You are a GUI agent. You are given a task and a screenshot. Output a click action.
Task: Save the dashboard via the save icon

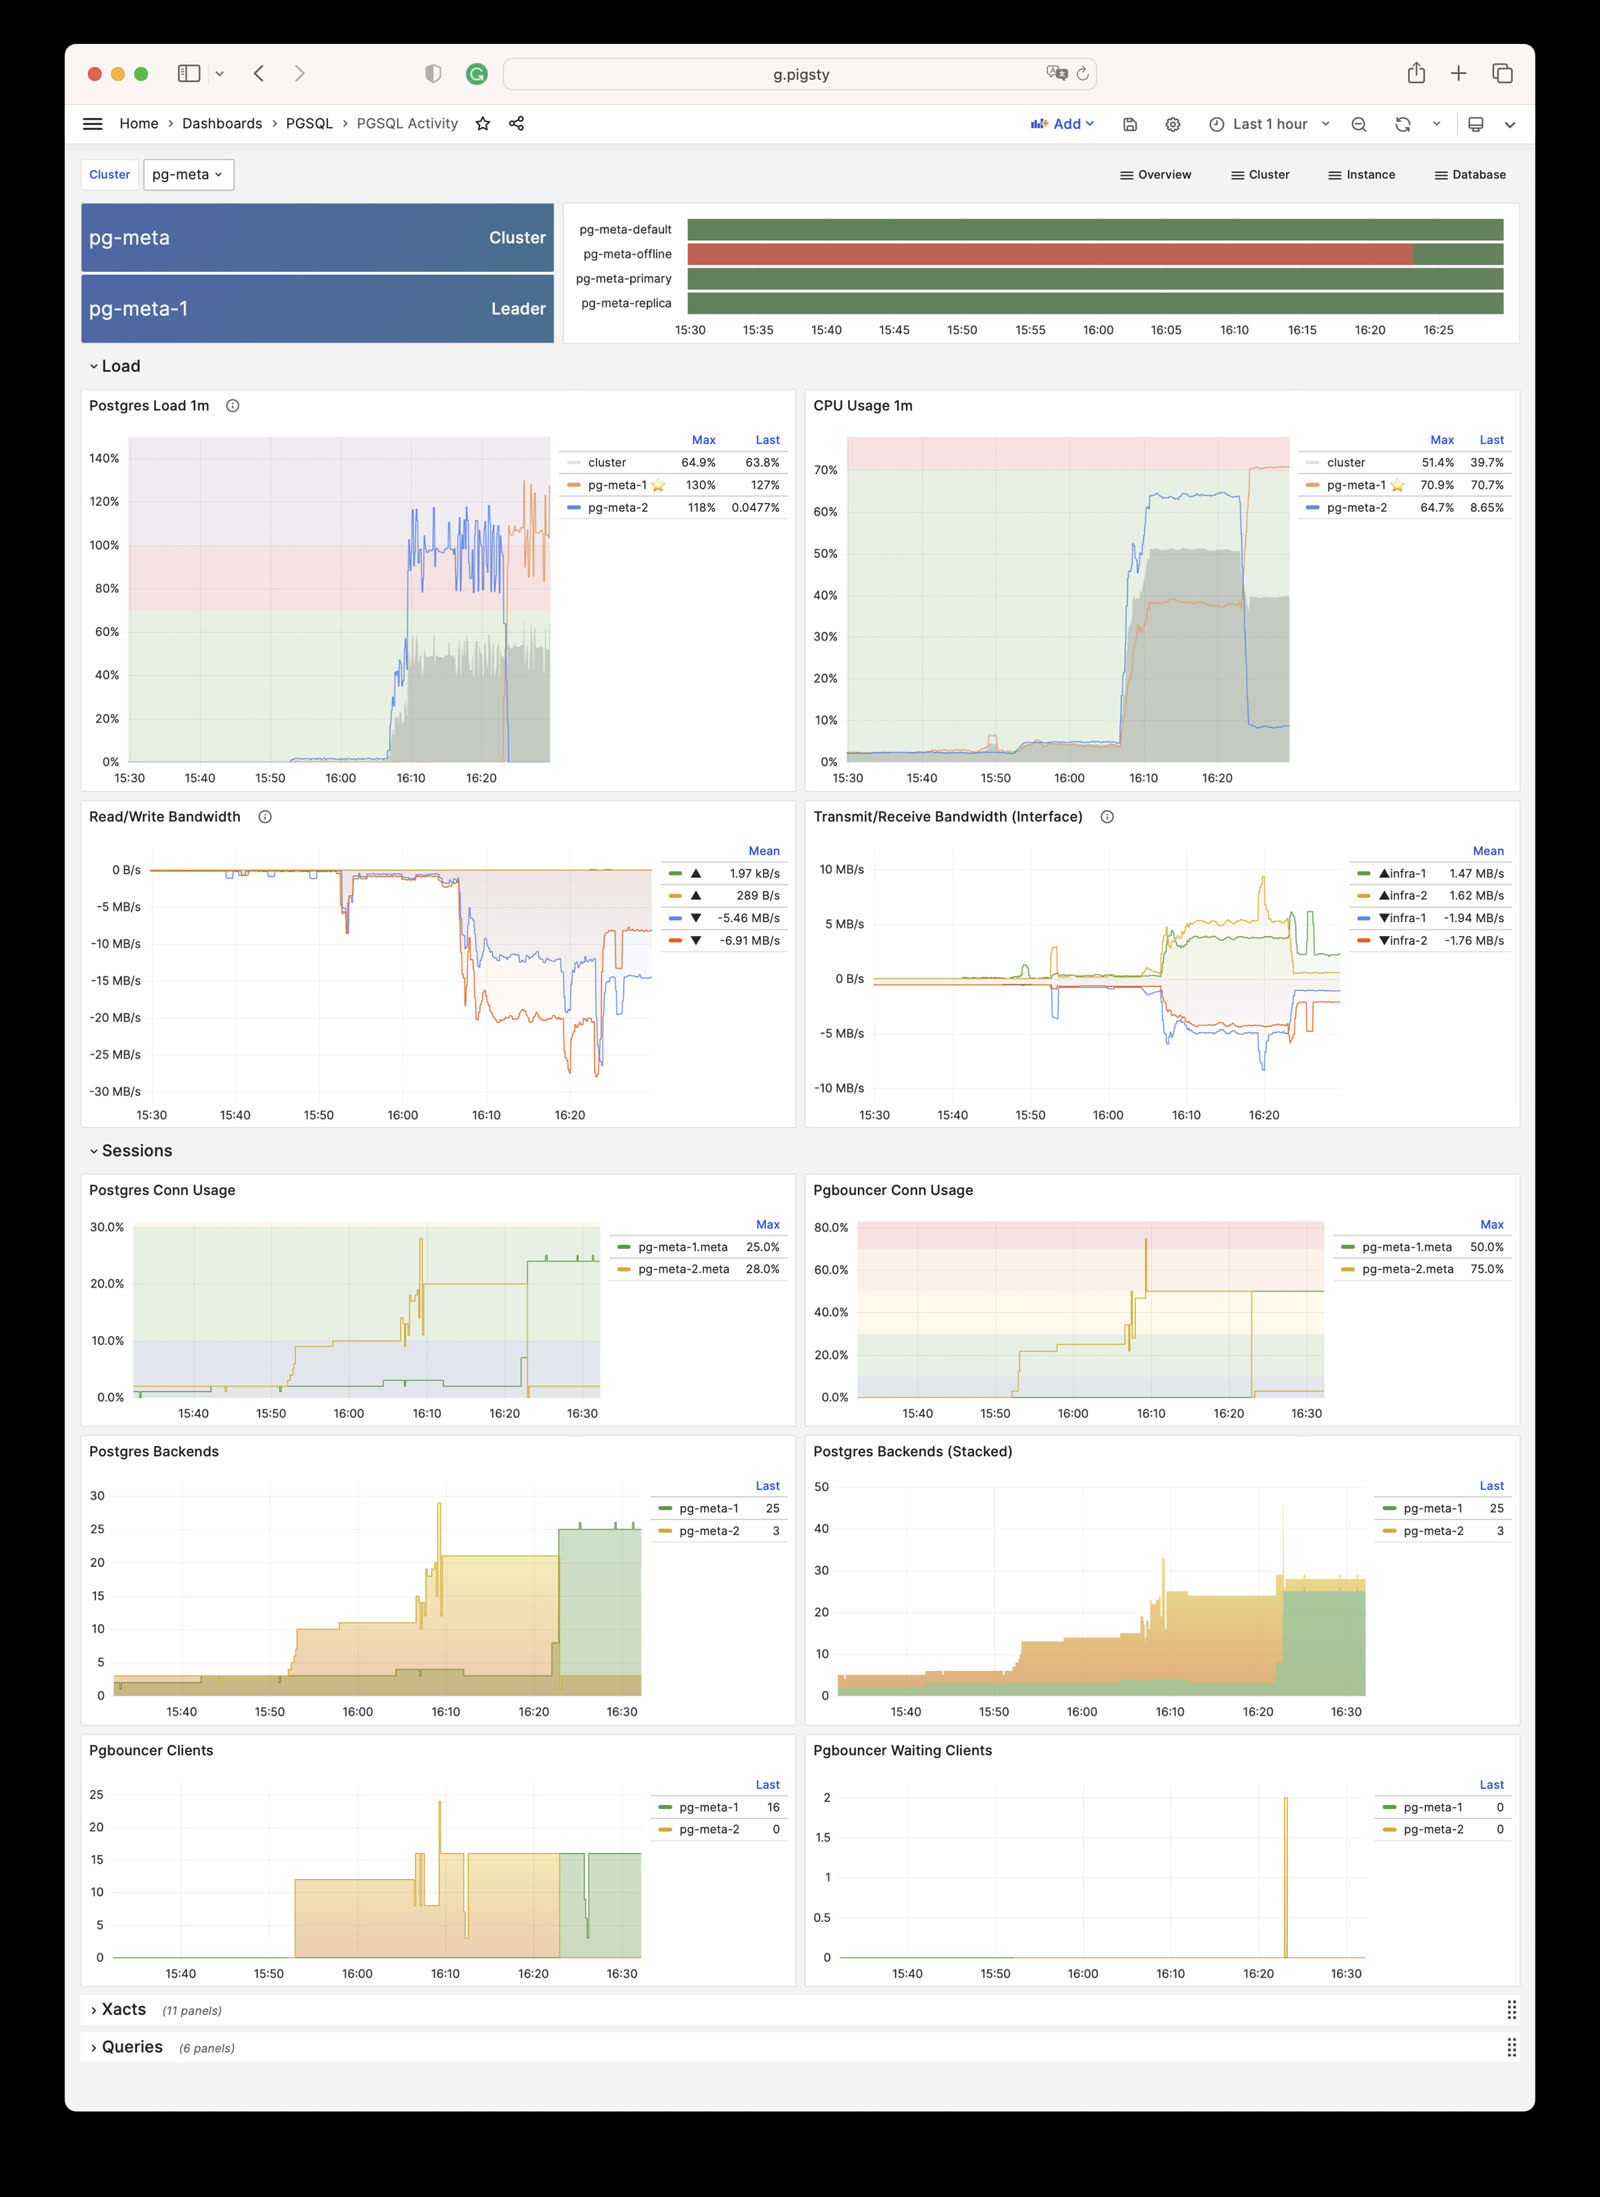(1130, 124)
